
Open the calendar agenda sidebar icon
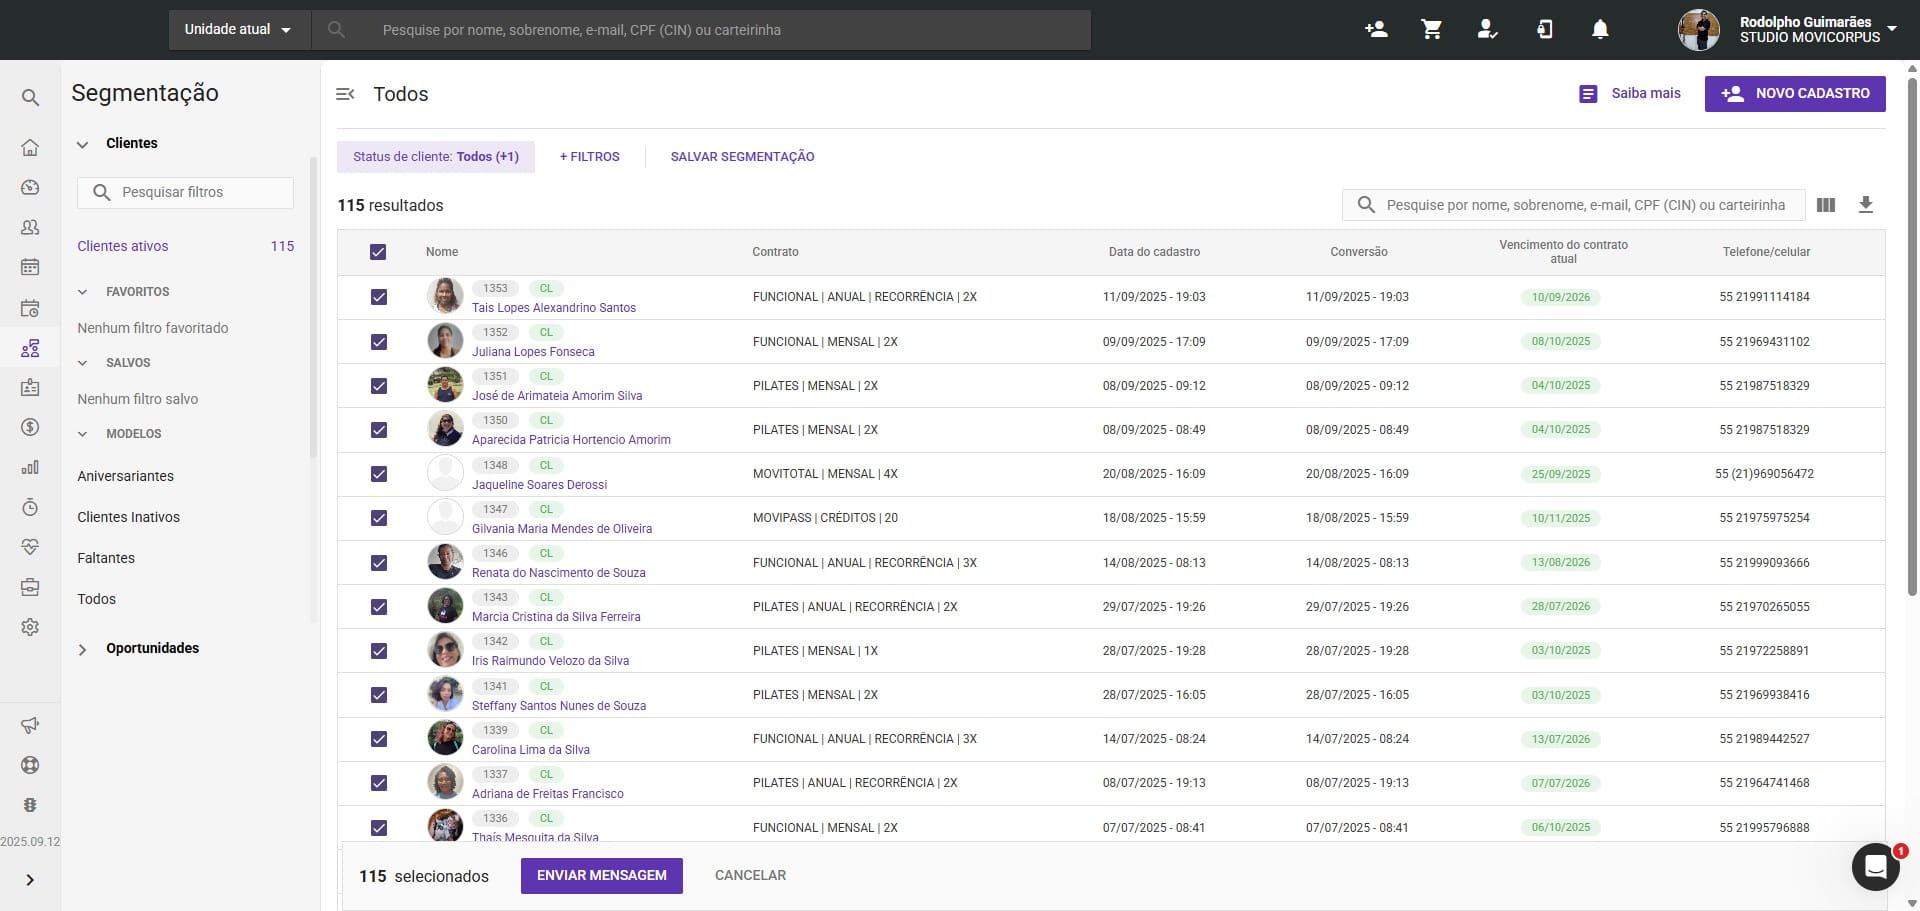pyautogui.click(x=30, y=267)
